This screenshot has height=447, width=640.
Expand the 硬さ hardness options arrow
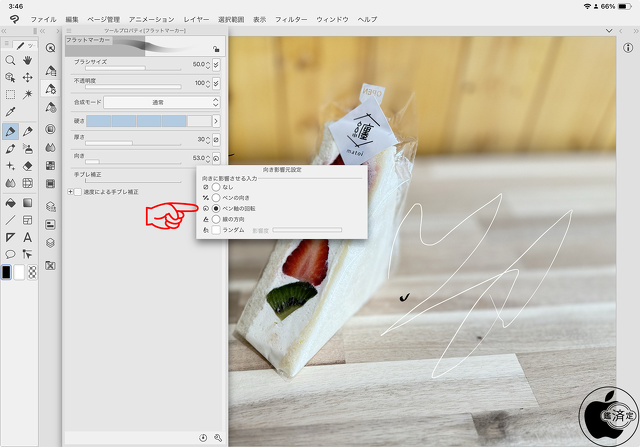click(216, 120)
